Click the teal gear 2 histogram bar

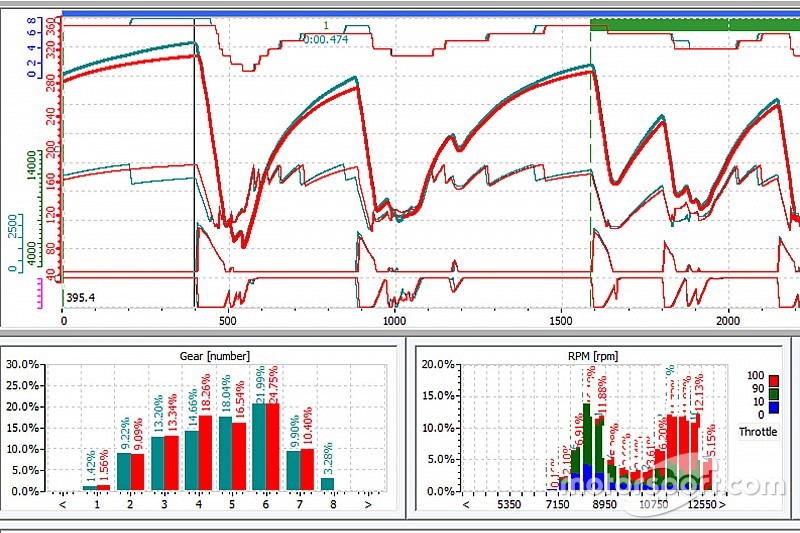click(124, 472)
